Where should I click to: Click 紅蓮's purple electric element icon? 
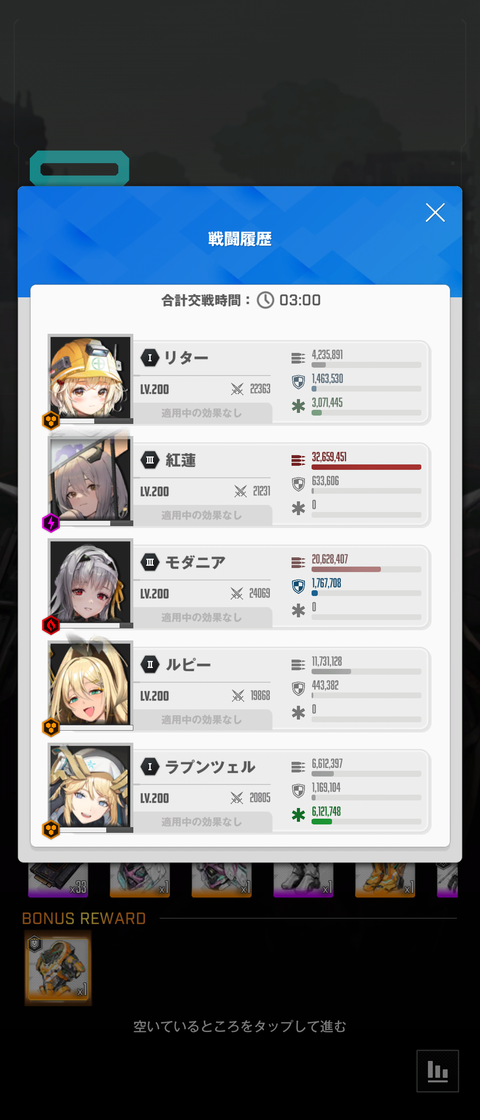[51, 523]
